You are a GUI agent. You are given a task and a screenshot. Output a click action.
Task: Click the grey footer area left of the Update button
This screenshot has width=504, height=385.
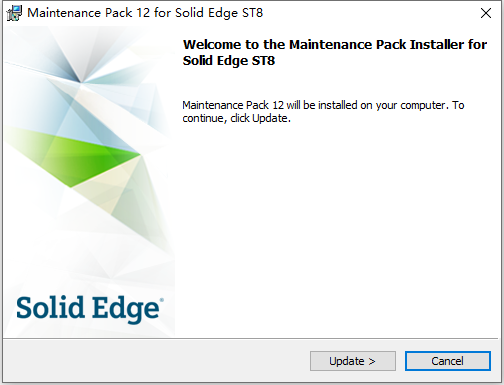[157, 361]
